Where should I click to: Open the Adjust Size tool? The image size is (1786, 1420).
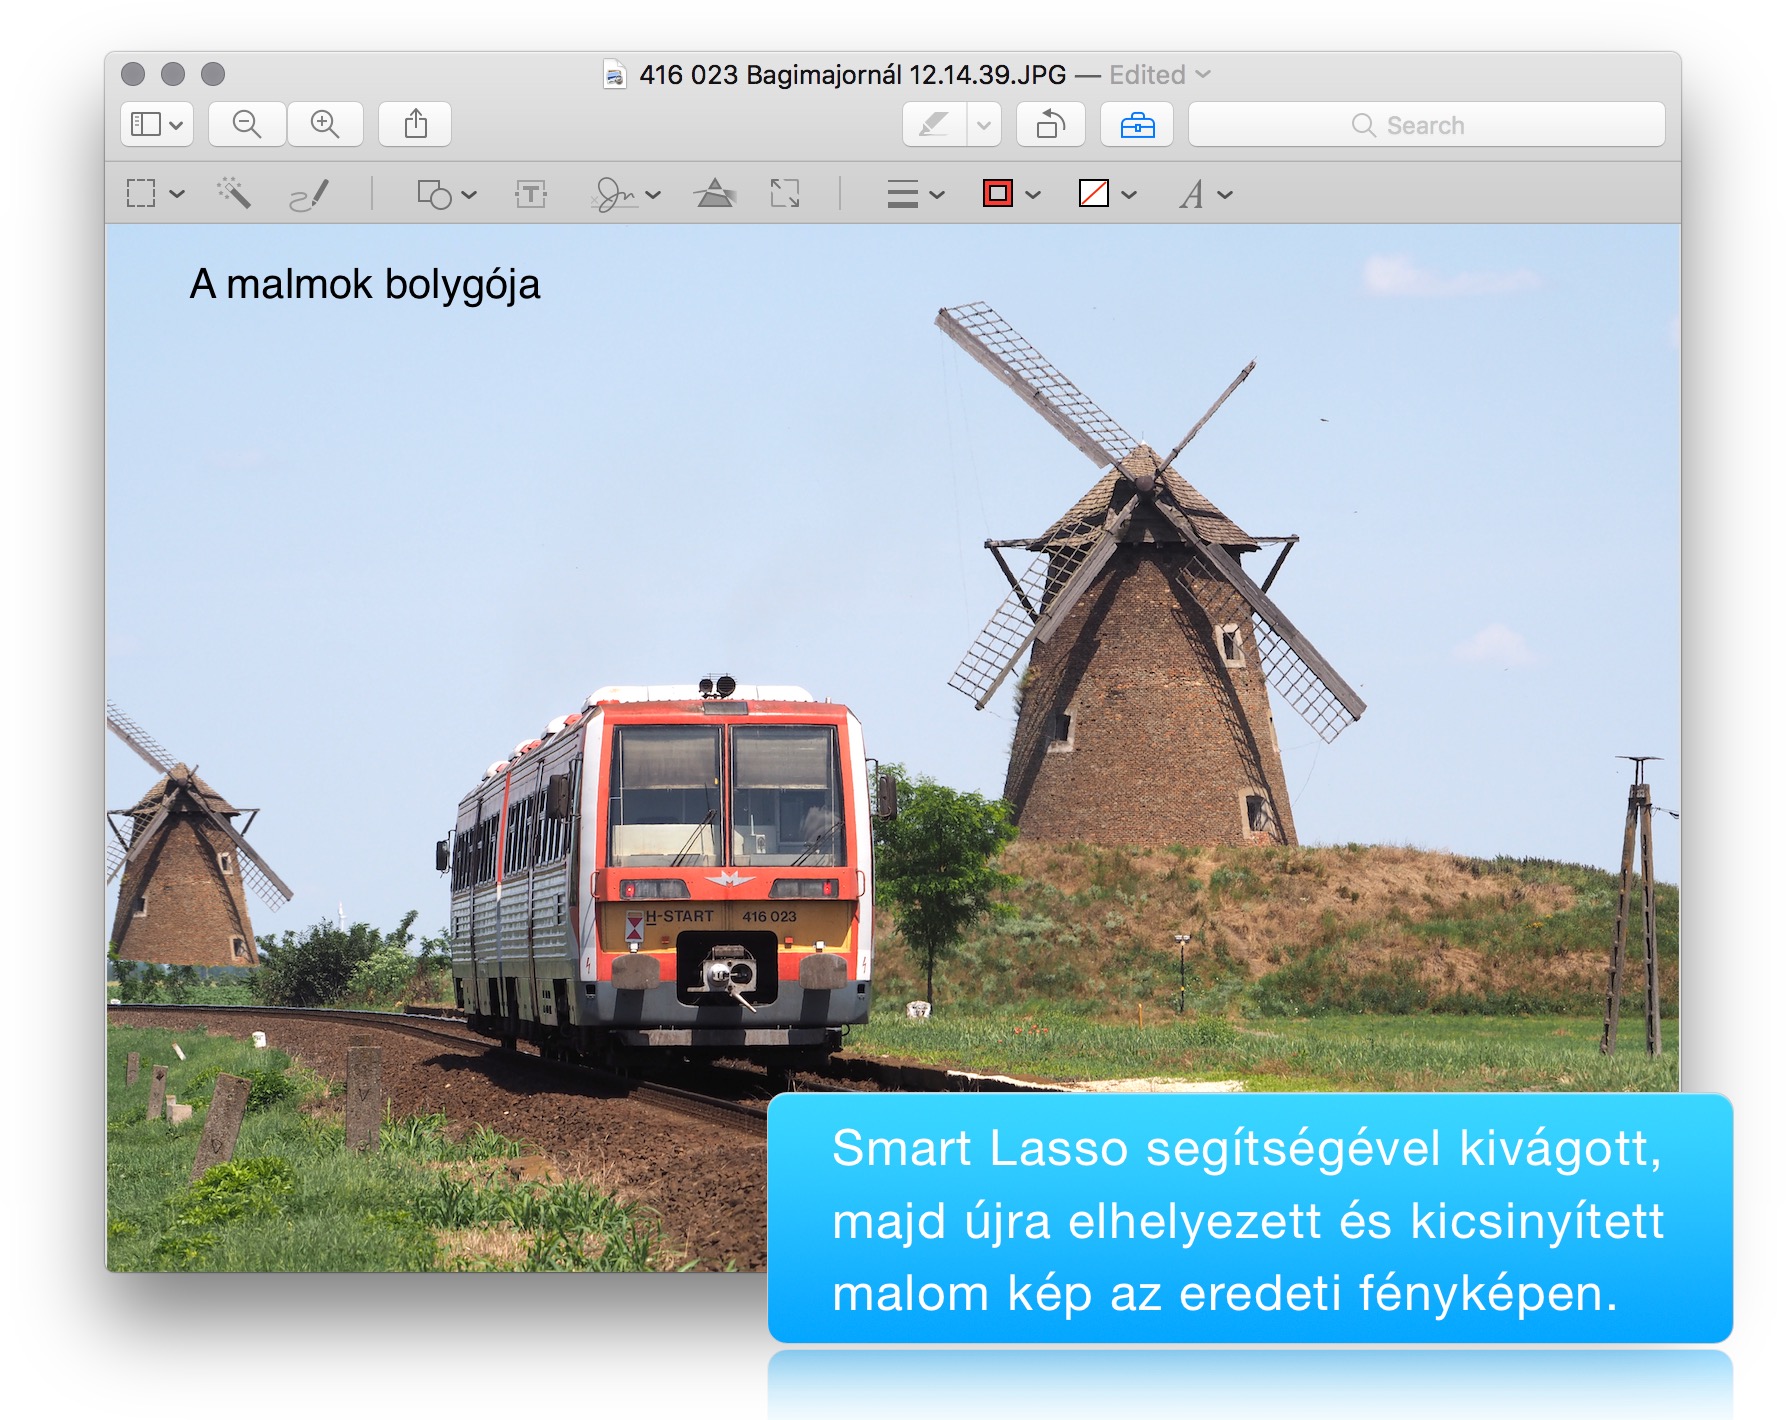pos(785,193)
